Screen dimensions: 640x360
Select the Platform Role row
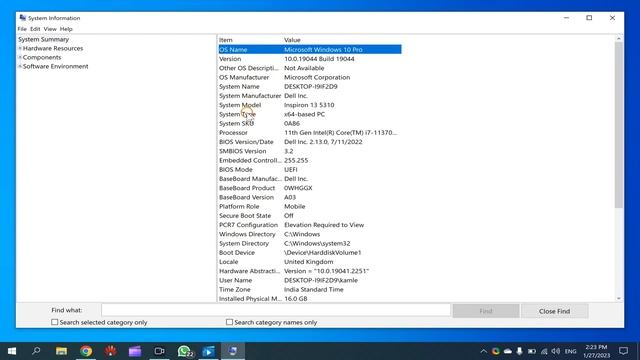click(310, 207)
